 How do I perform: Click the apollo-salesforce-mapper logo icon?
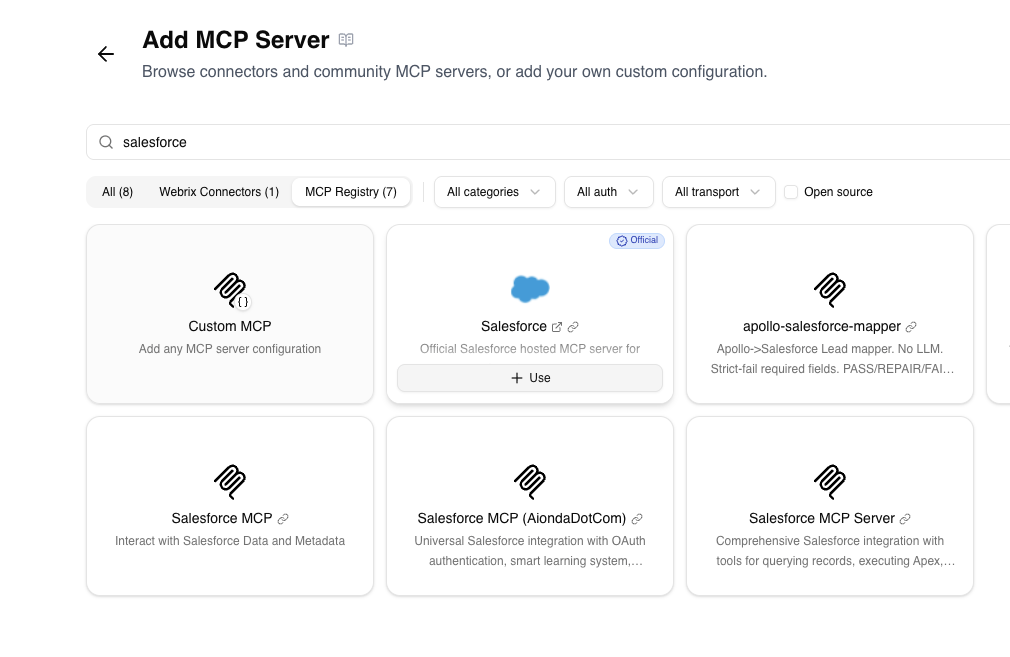point(830,289)
